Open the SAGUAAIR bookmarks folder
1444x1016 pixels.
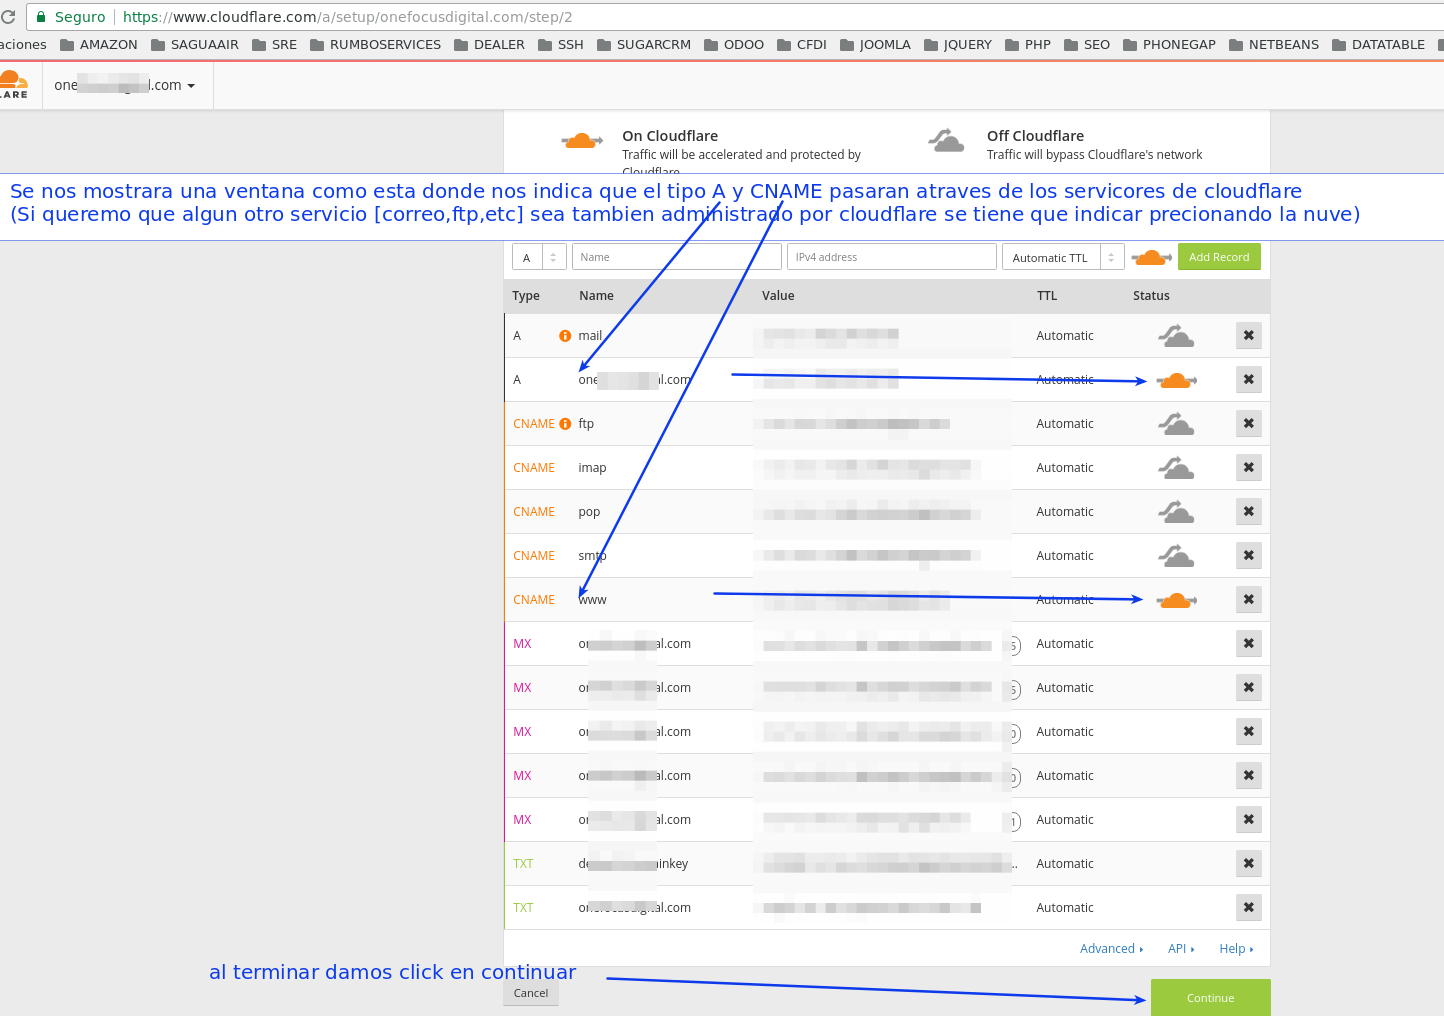(x=194, y=45)
